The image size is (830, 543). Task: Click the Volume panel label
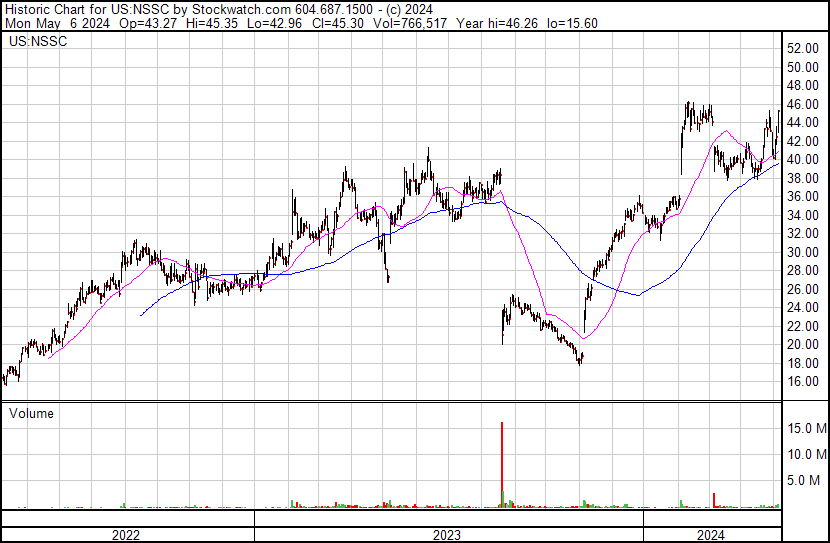point(31,413)
